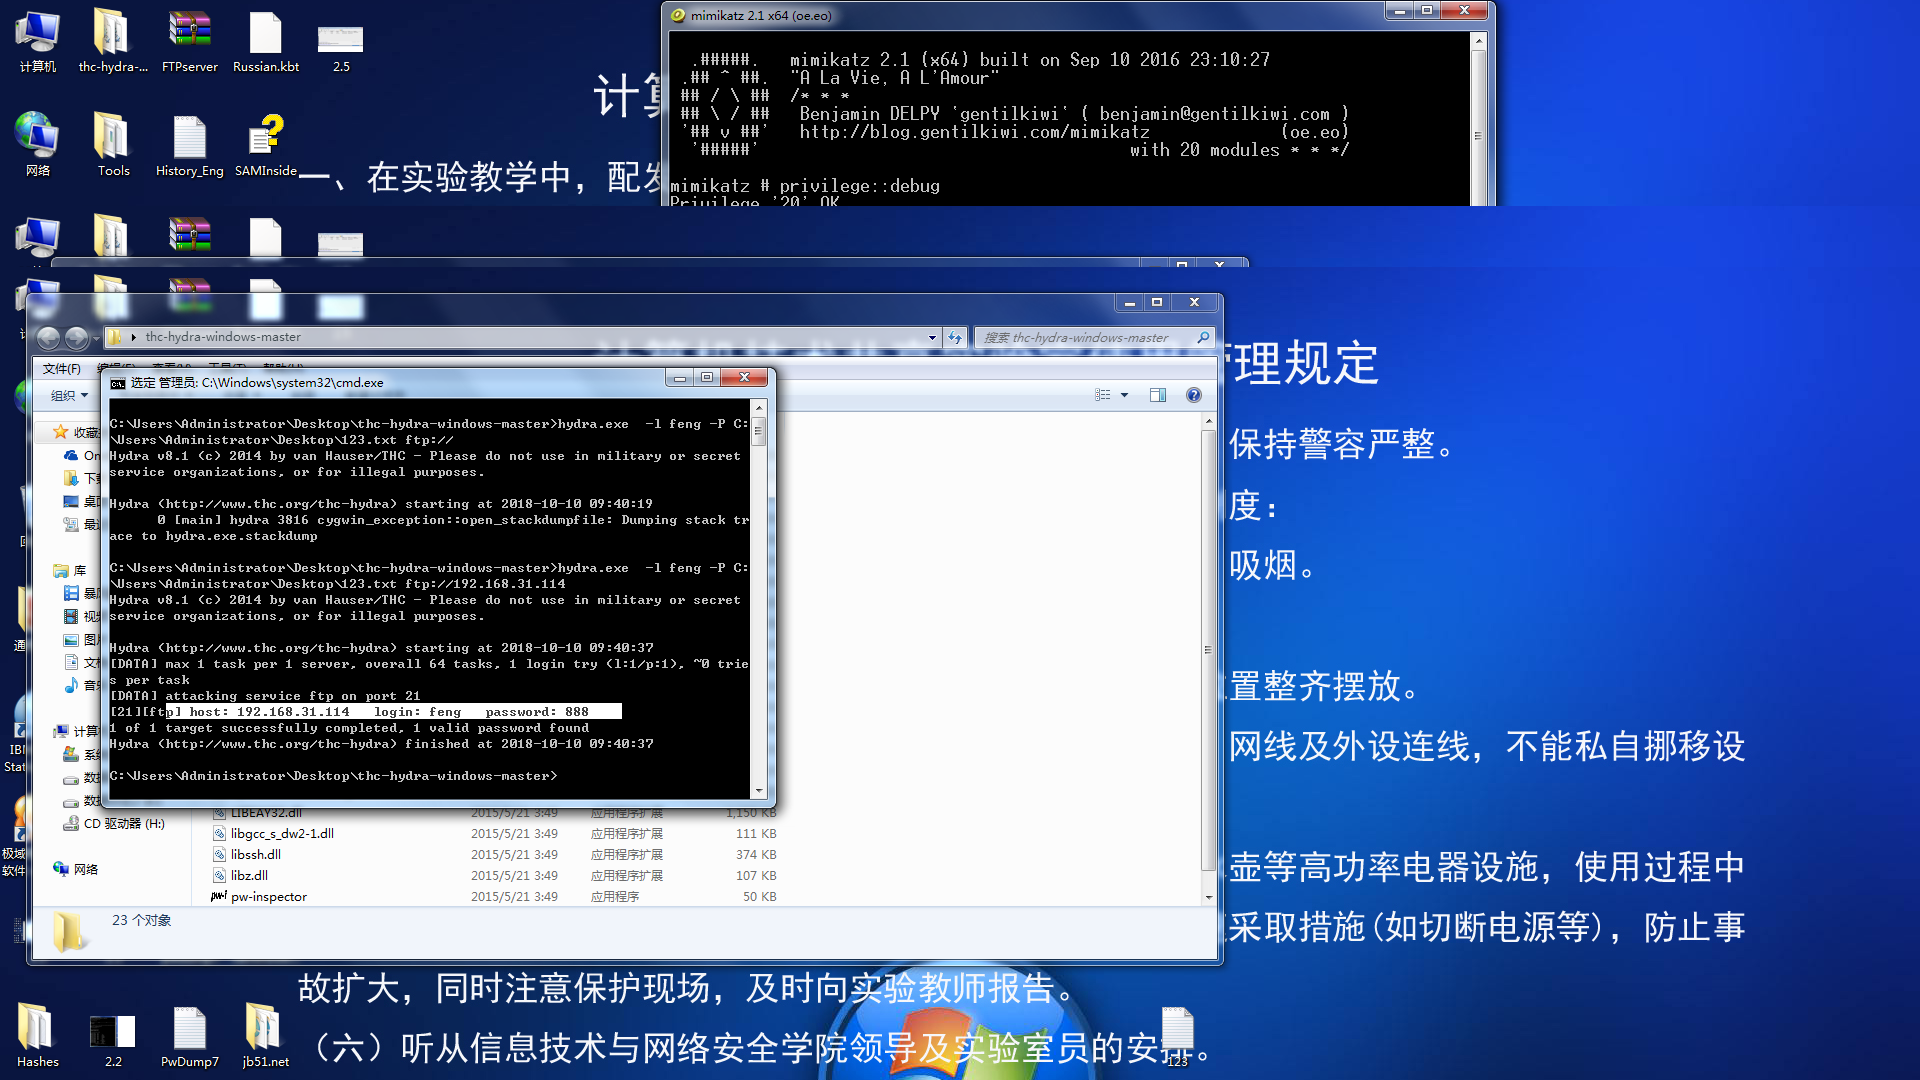Open the FTPserver archive icon
Image resolution: width=1920 pixels, height=1080 pixels.
pos(189,42)
